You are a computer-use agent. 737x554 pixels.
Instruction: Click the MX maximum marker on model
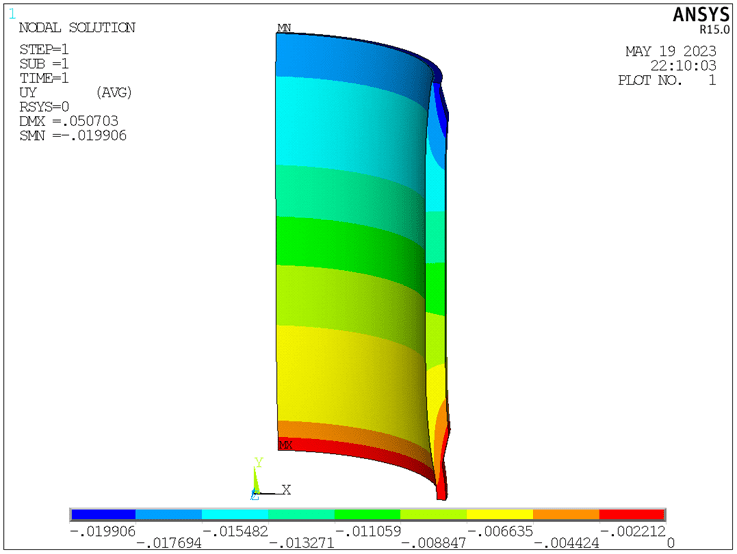286,444
